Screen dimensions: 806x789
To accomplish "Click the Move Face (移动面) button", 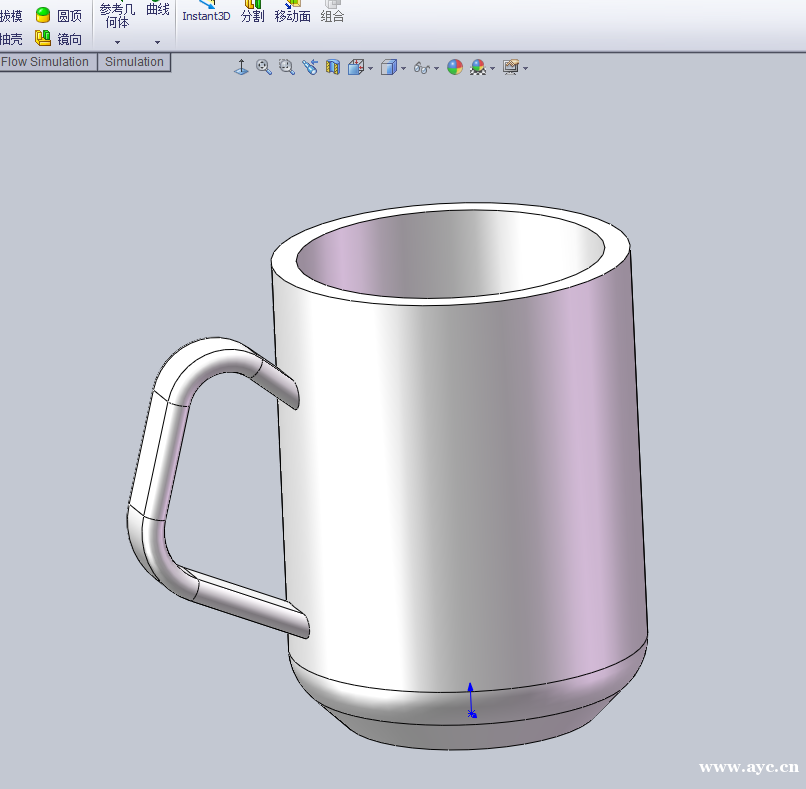I will (x=292, y=11).
